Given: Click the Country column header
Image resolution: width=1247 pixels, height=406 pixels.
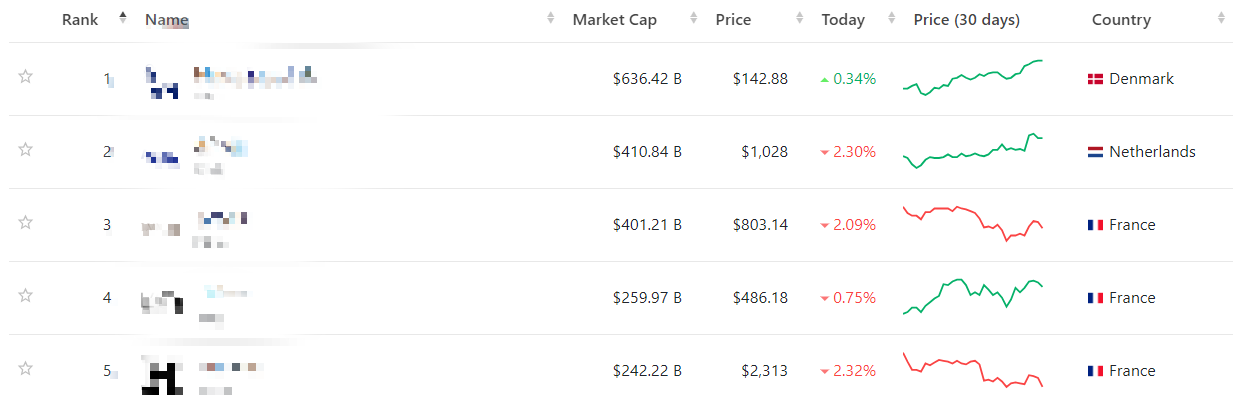Looking at the screenshot, I should [x=1121, y=20].
